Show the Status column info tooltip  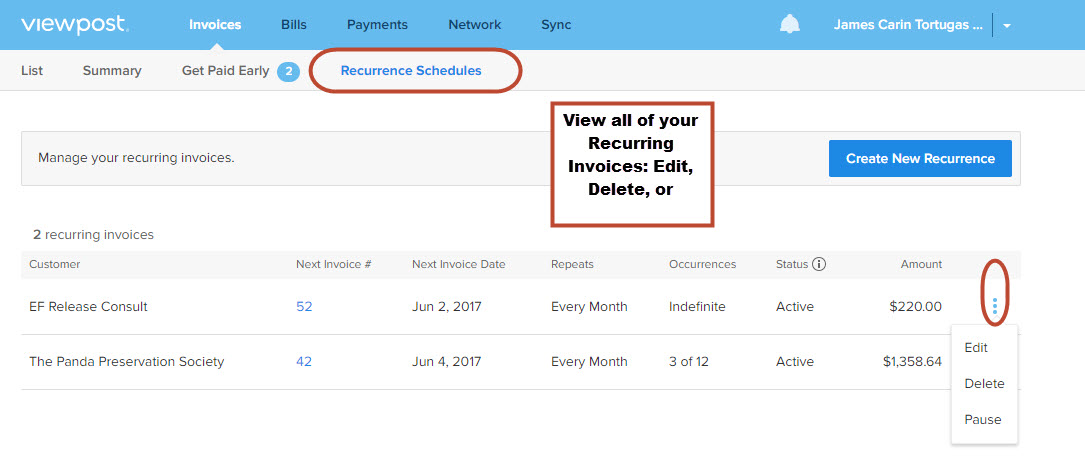pos(819,264)
